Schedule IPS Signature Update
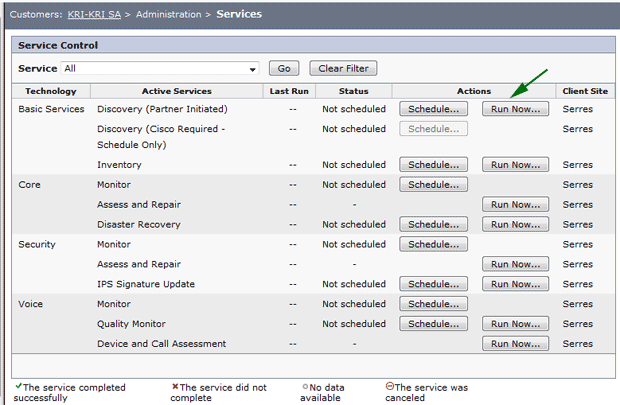 coord(433,284)
